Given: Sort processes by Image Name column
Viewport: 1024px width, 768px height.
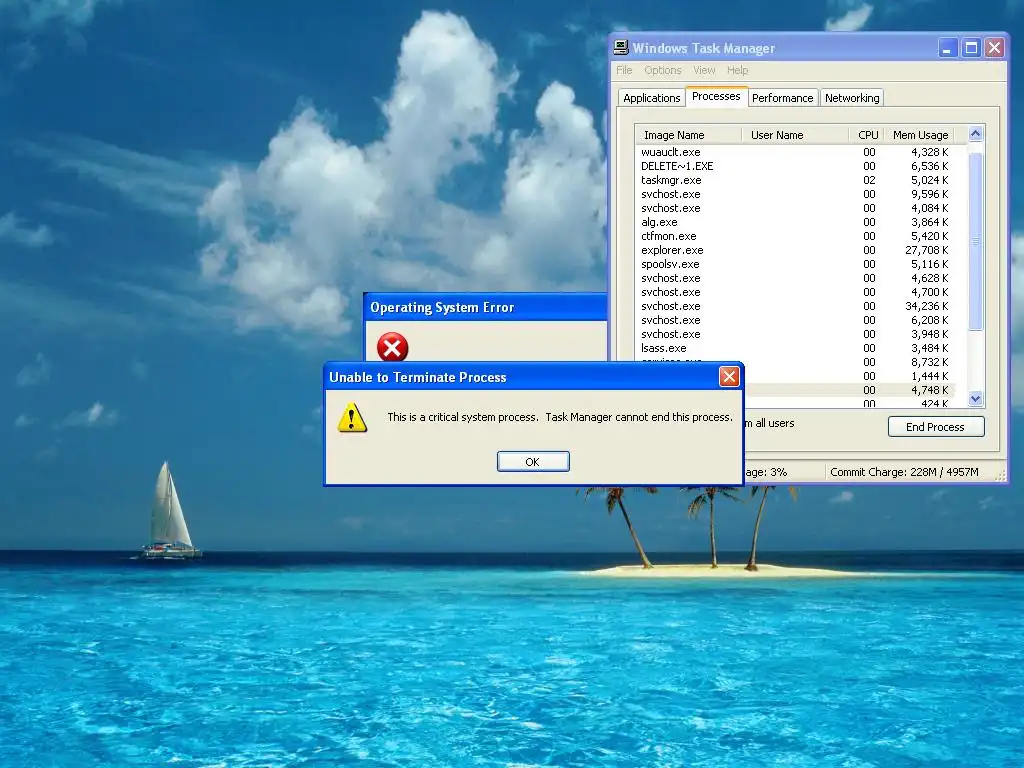Looking at the screenshot, I should click(x=688, y=135).
